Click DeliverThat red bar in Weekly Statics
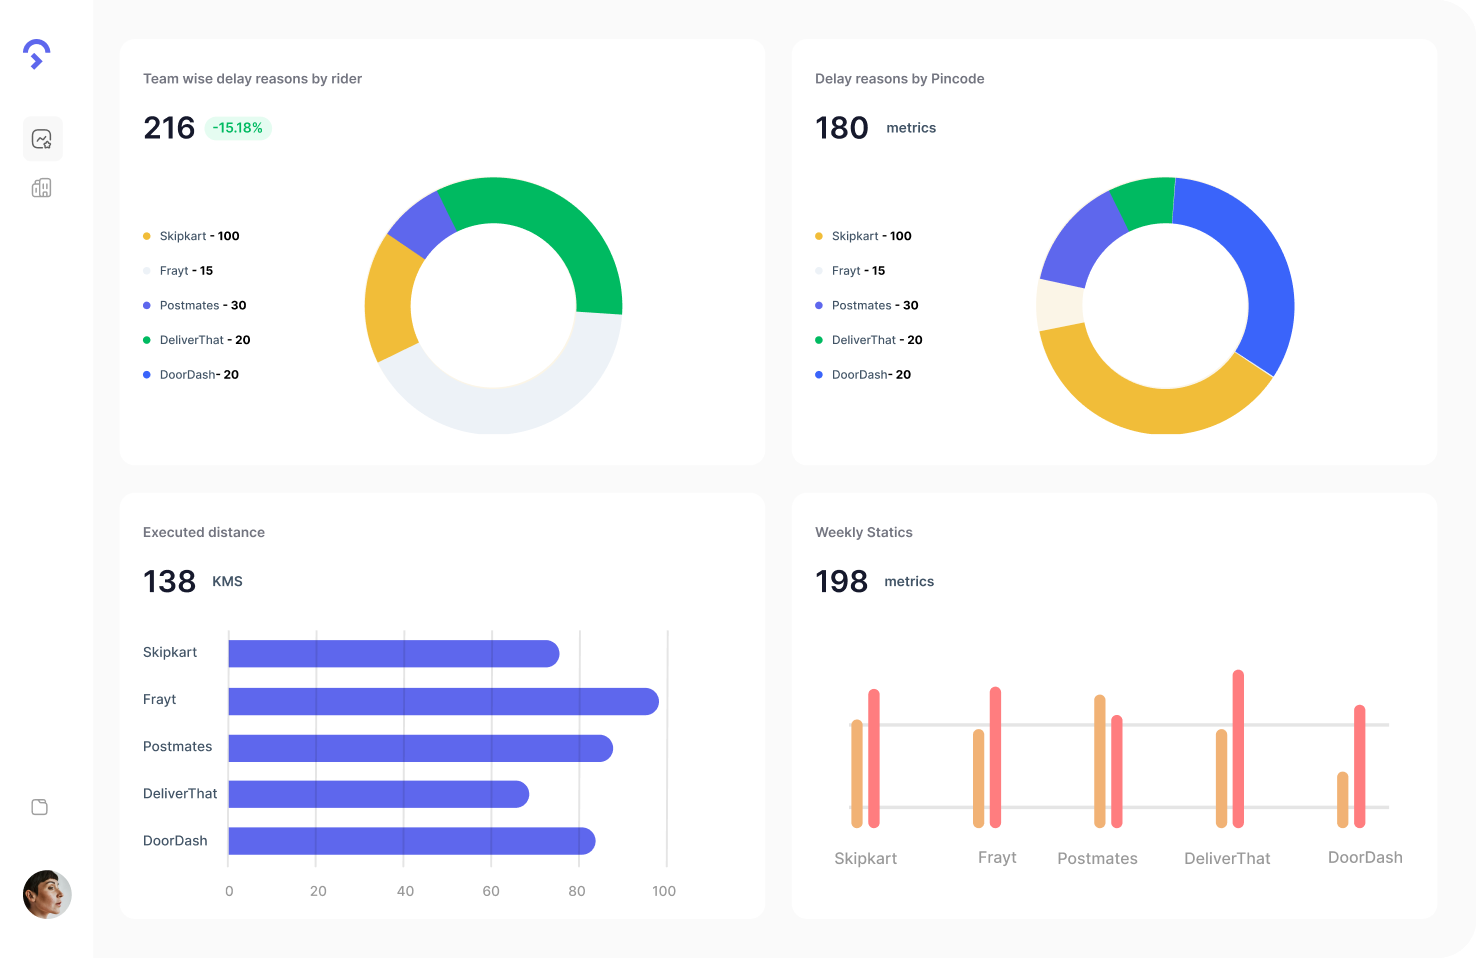Image resolution: width=1476 pixels, height=958 pixels. pyautogui.click(x=1238, y=749)
